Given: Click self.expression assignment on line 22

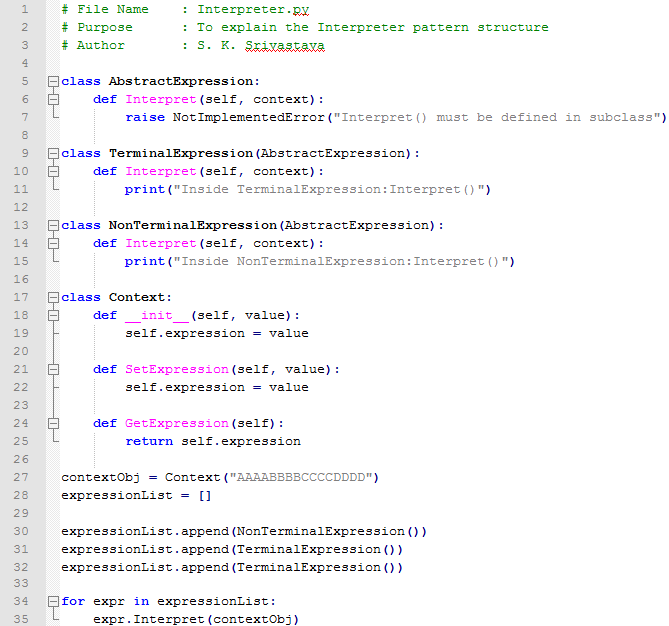Looking at the screenshot, I should pyautogui.click(x=217, y=387).
